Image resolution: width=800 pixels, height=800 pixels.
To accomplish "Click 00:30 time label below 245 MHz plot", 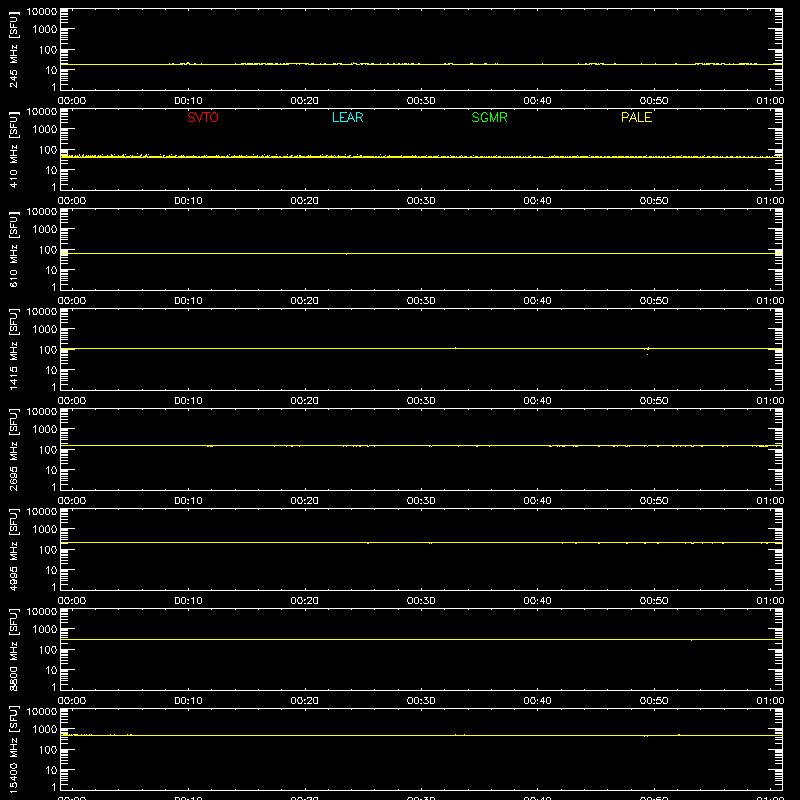I will [x=421, y=101].
